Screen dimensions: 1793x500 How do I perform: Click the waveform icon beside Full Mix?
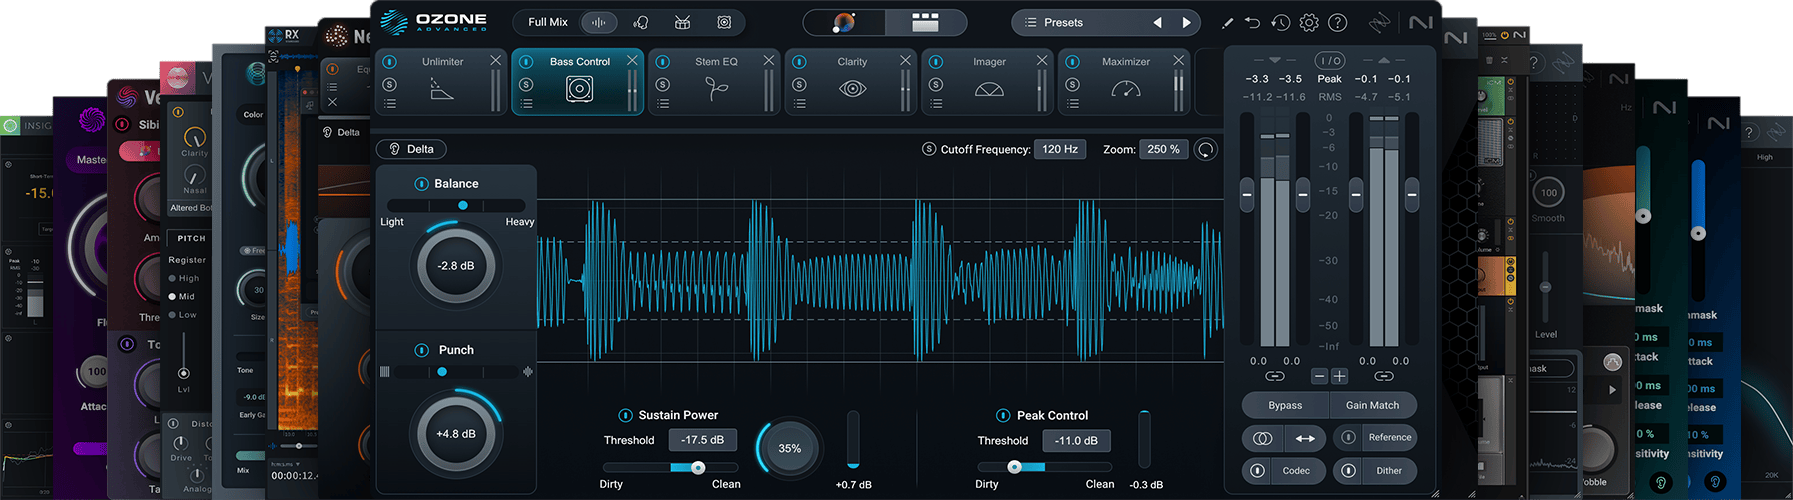(599, 22)
